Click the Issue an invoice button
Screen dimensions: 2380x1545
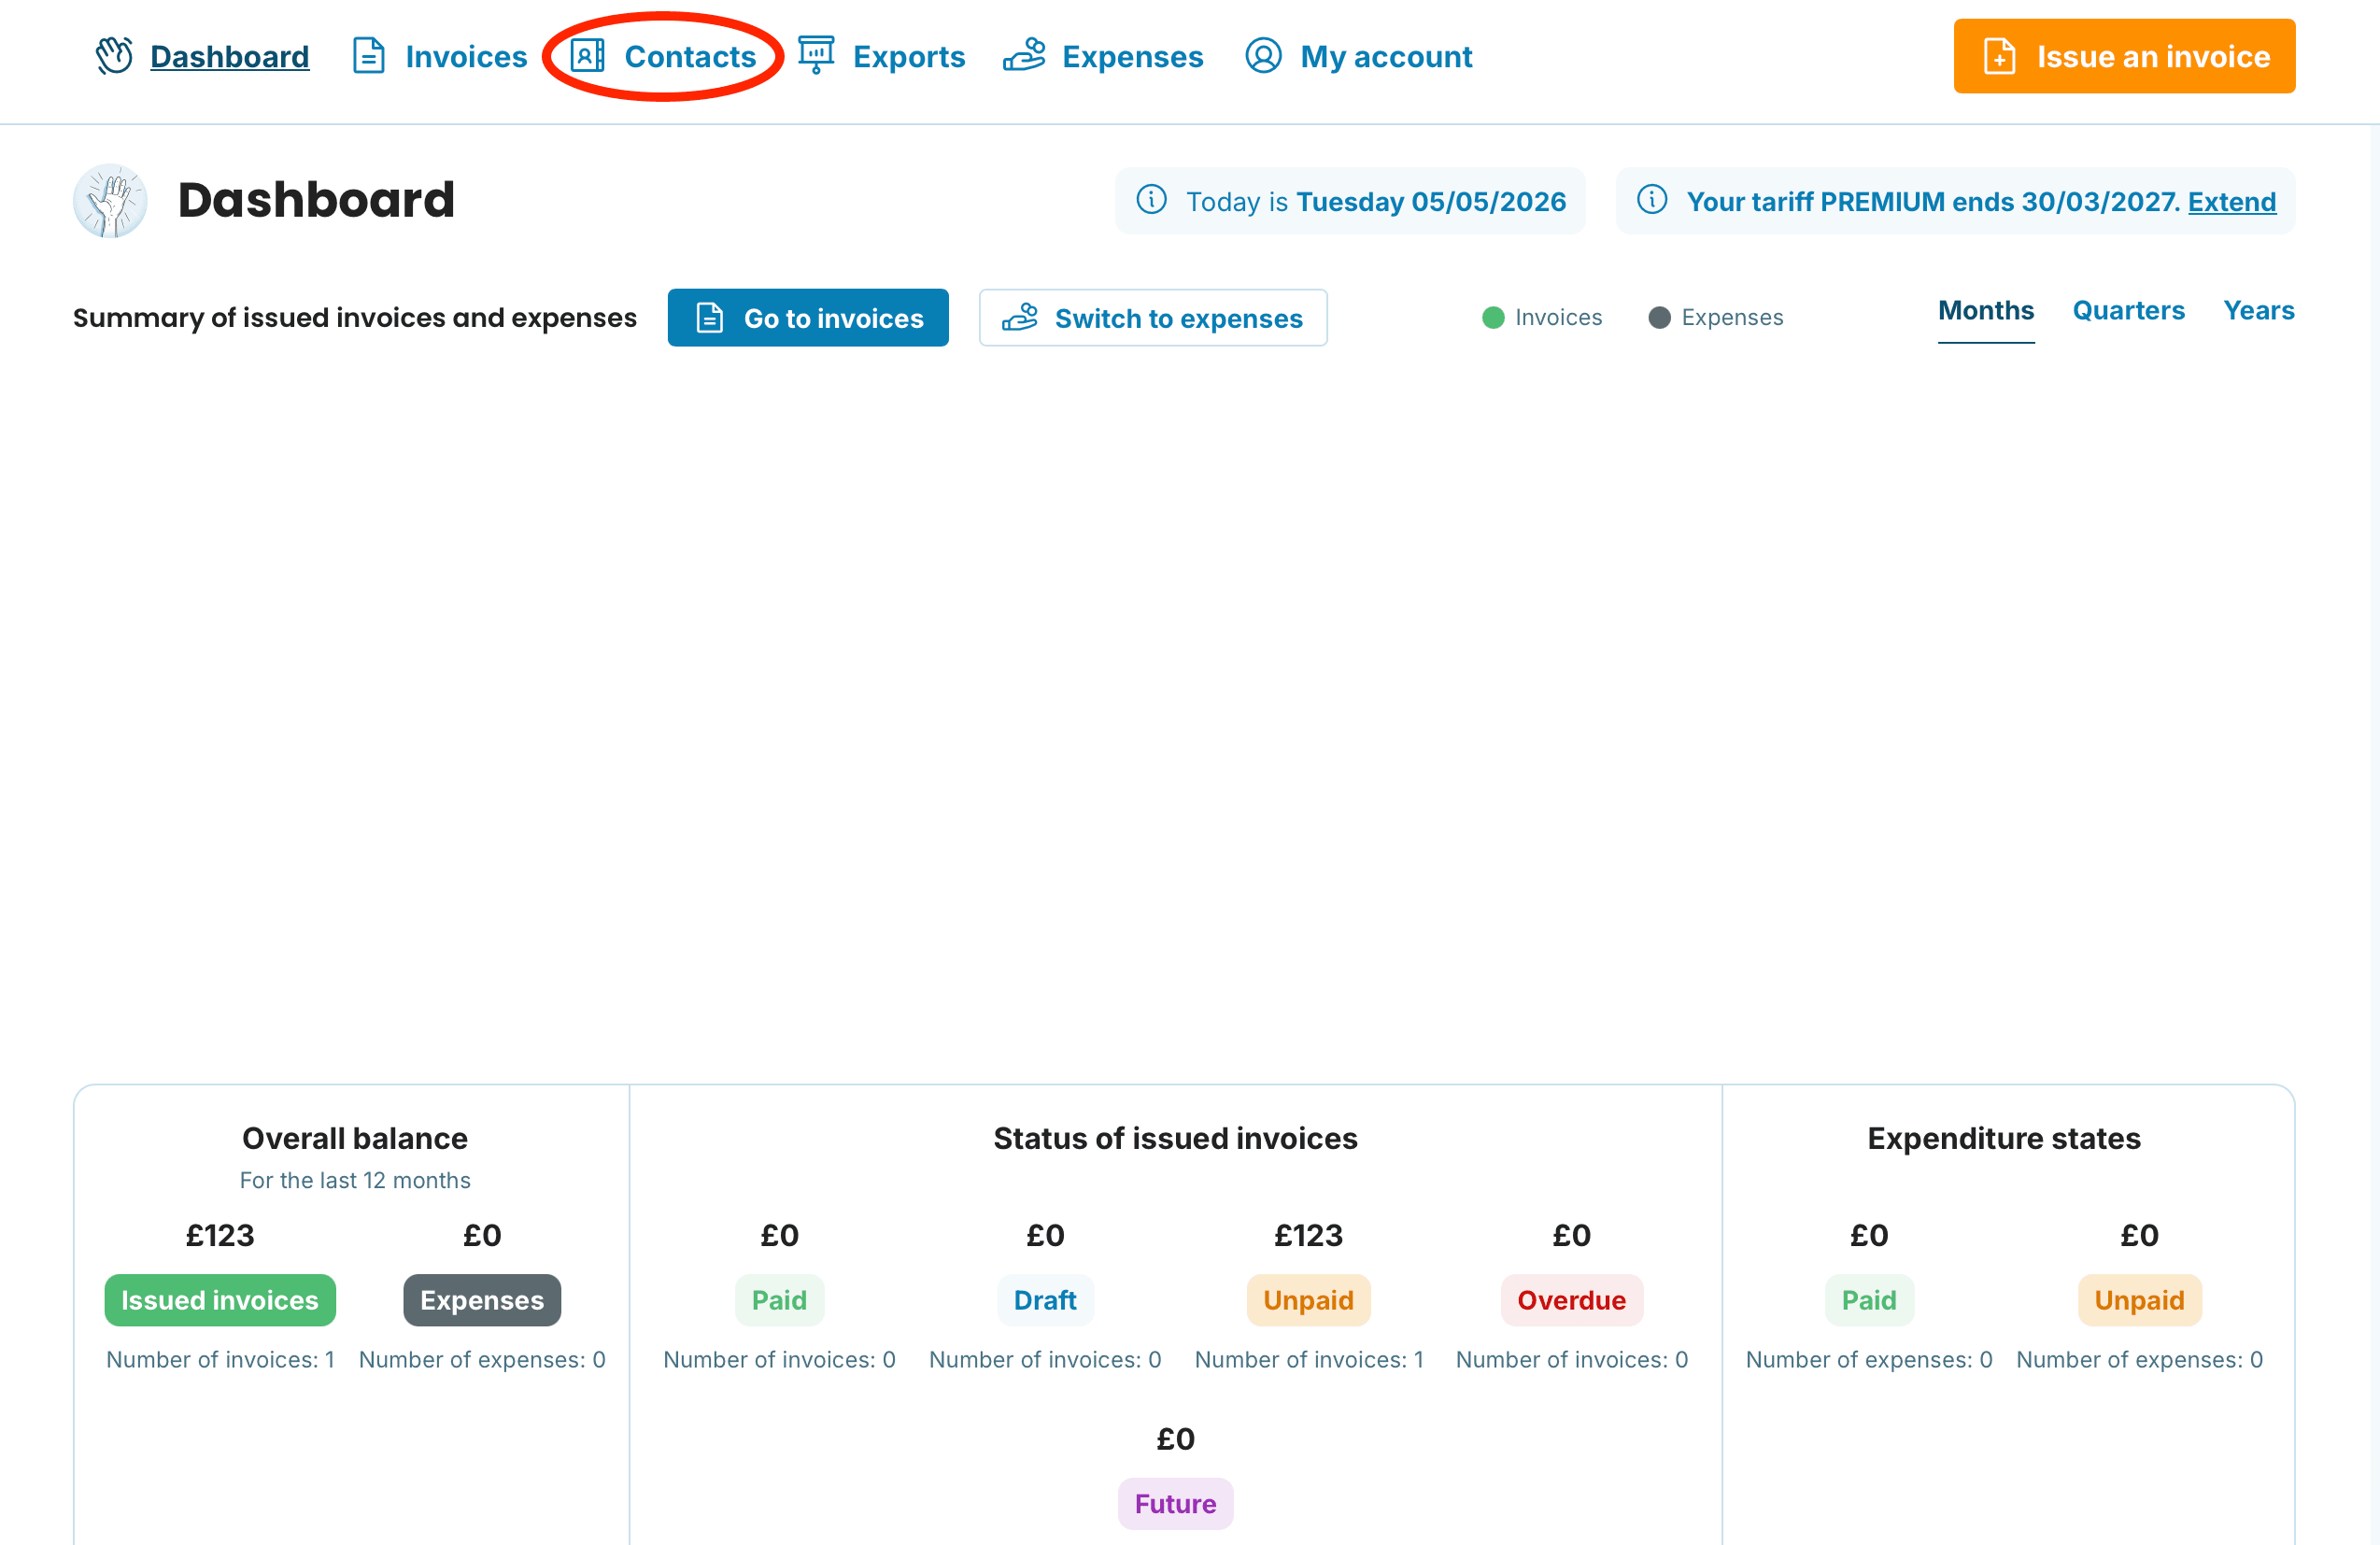point(2124,56)
